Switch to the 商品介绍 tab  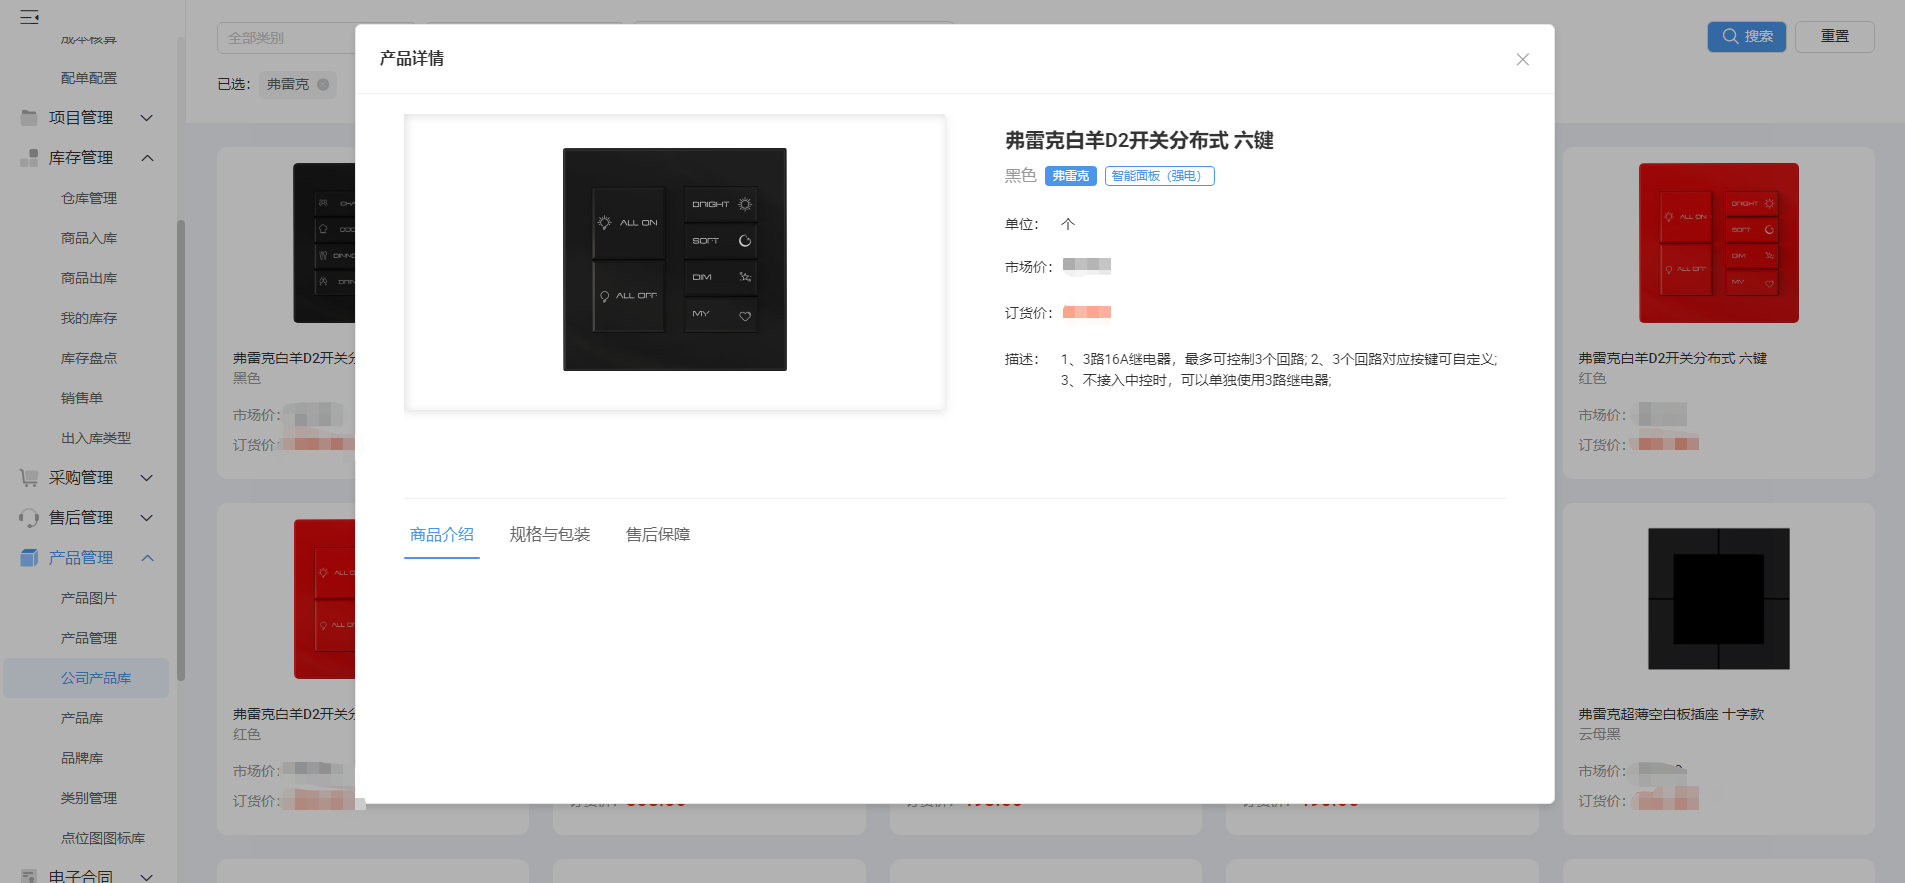click(x=442, y=535)
